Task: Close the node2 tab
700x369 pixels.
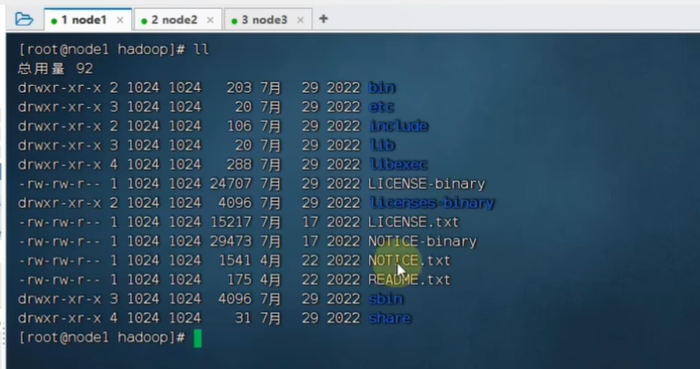Action: pyautogui.click(x=210, y=20)
